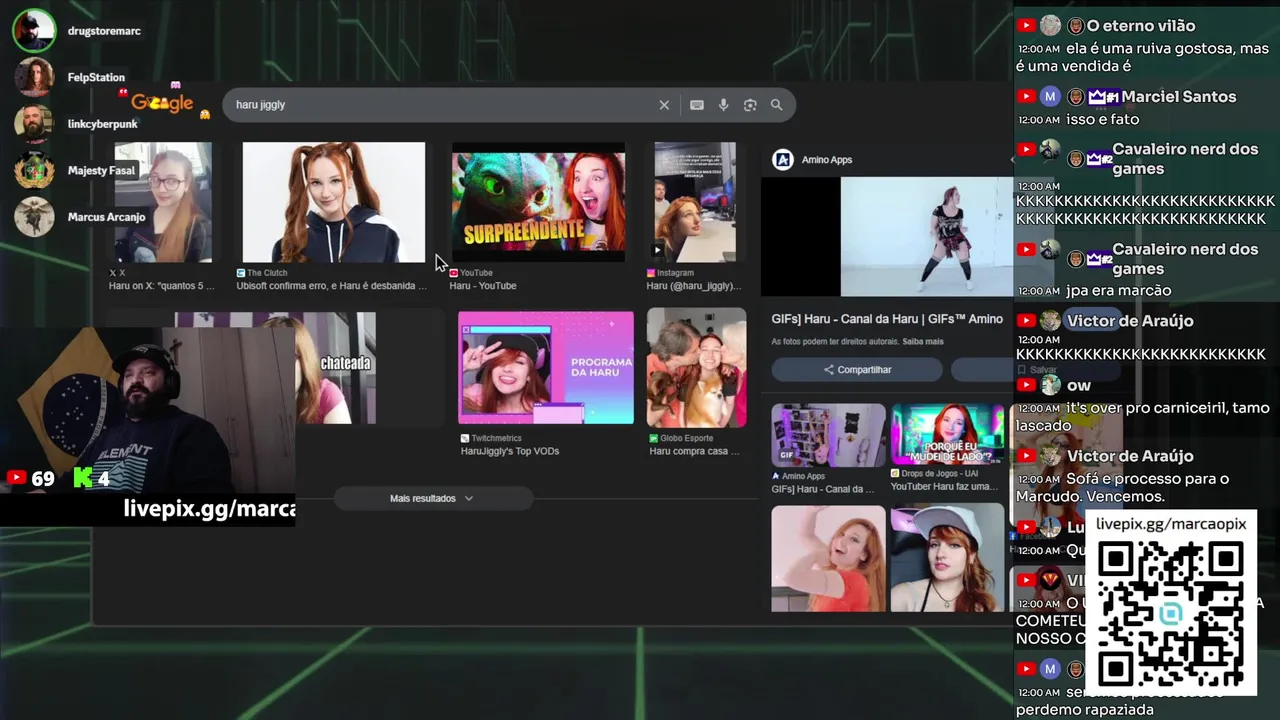The height and width of the screenshot is (720, 1280).
Task: Click username 'Victor de Araújo' above 'Sofá e processo' message
Action: click(x=1130, y=456)
